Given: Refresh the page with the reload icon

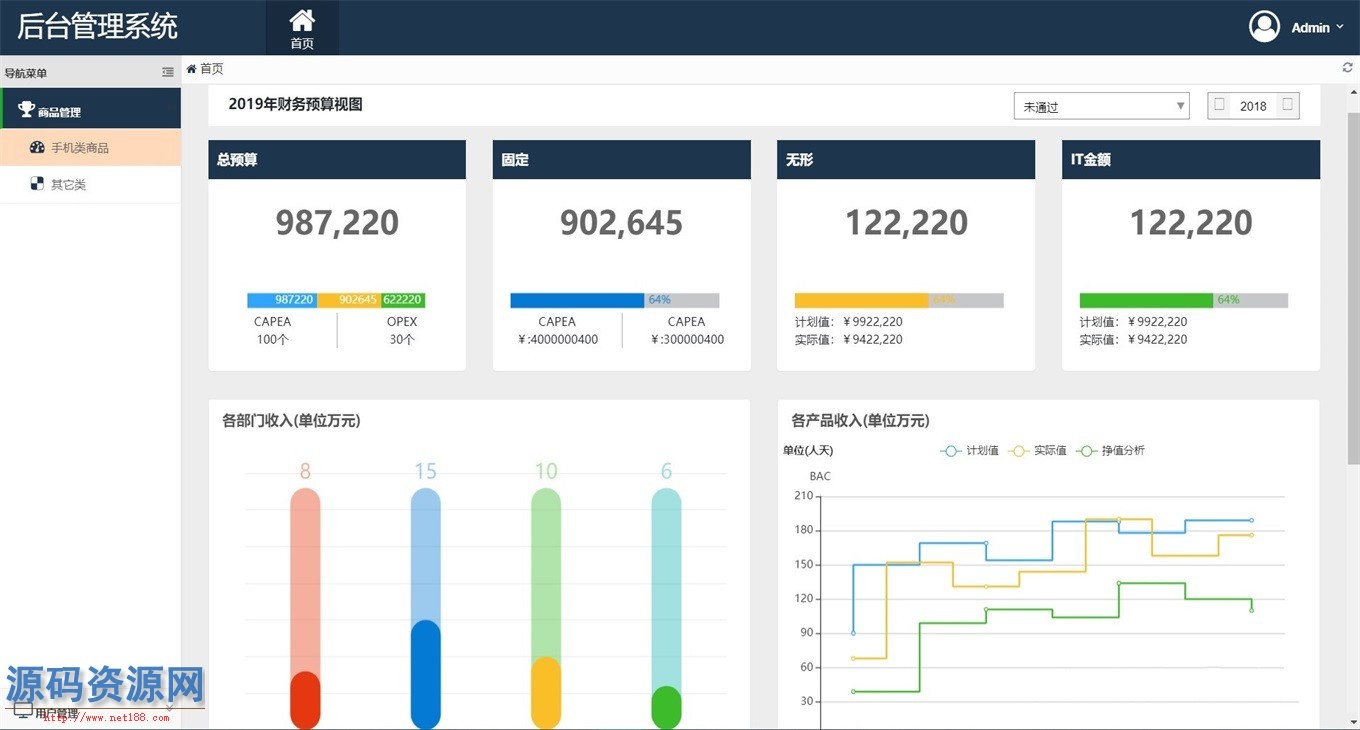Looking at the screenshot, I should click(1347, 68).
